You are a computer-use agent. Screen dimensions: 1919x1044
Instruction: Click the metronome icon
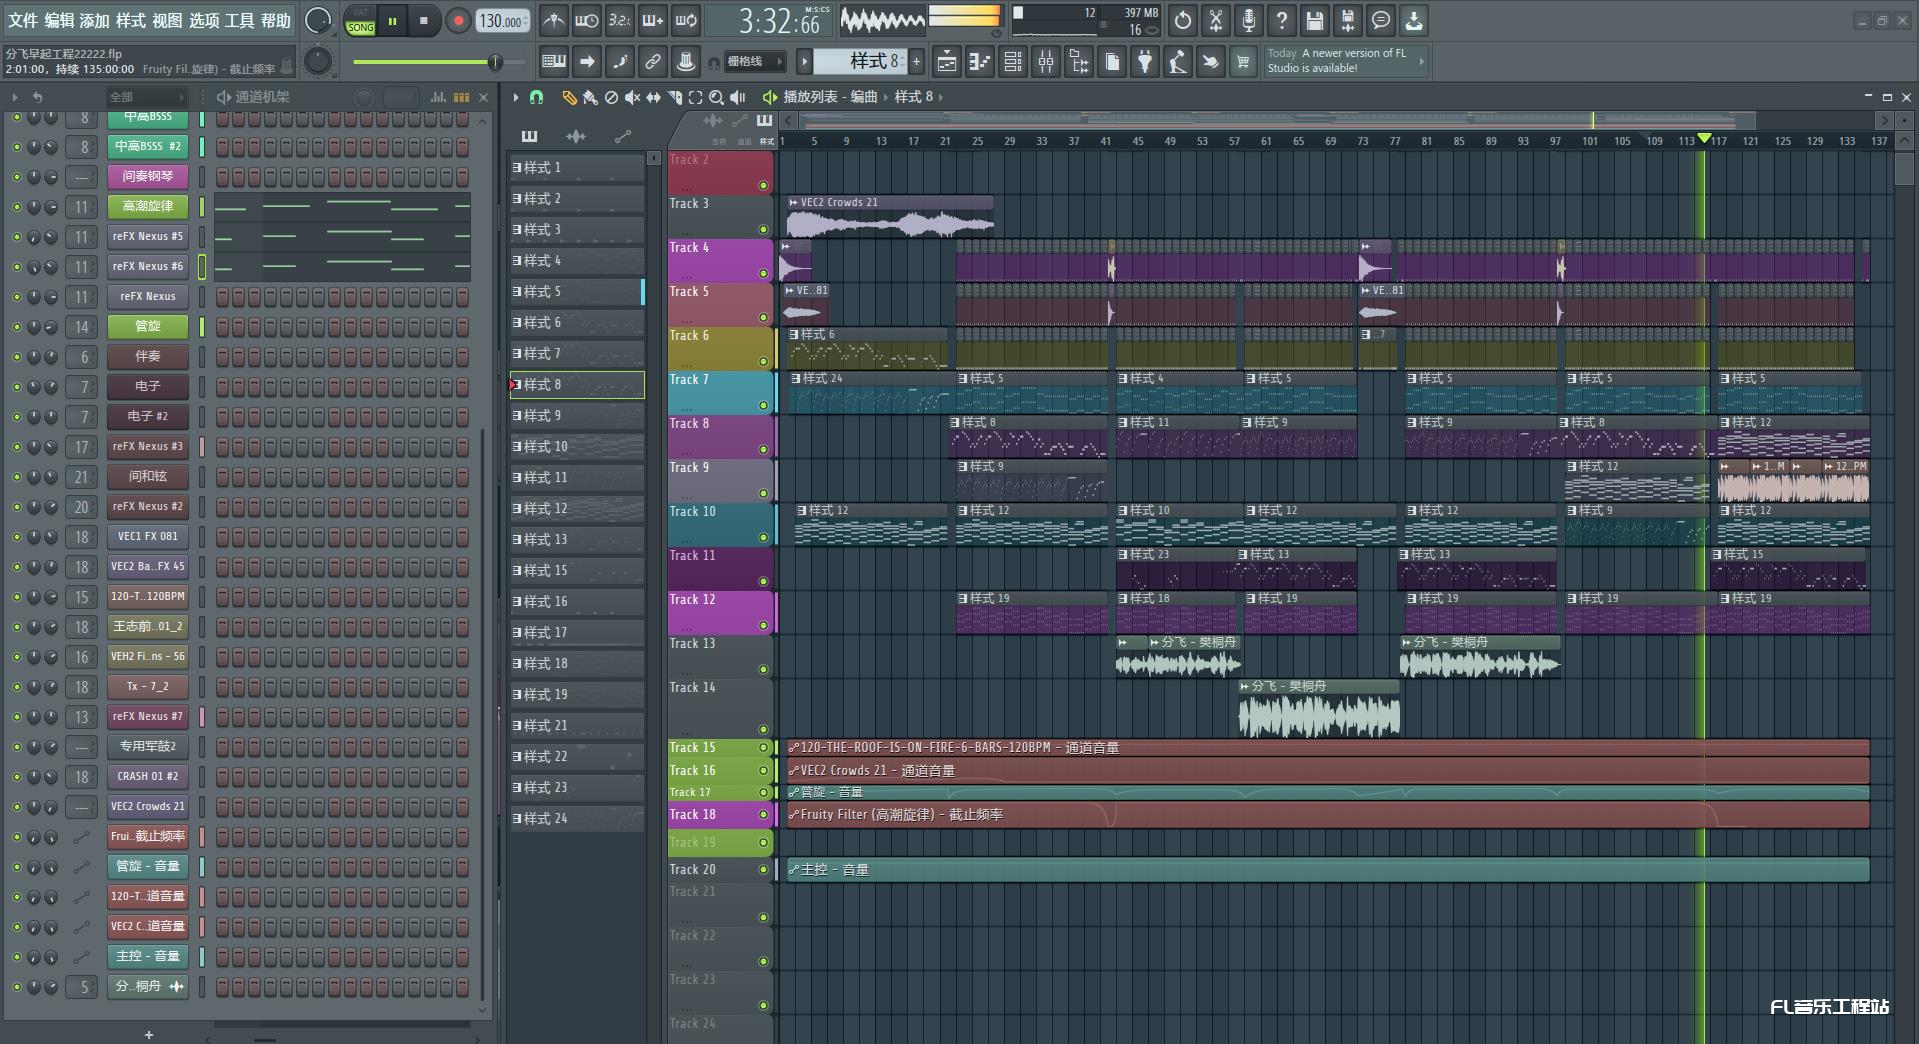tap(553, 20)
